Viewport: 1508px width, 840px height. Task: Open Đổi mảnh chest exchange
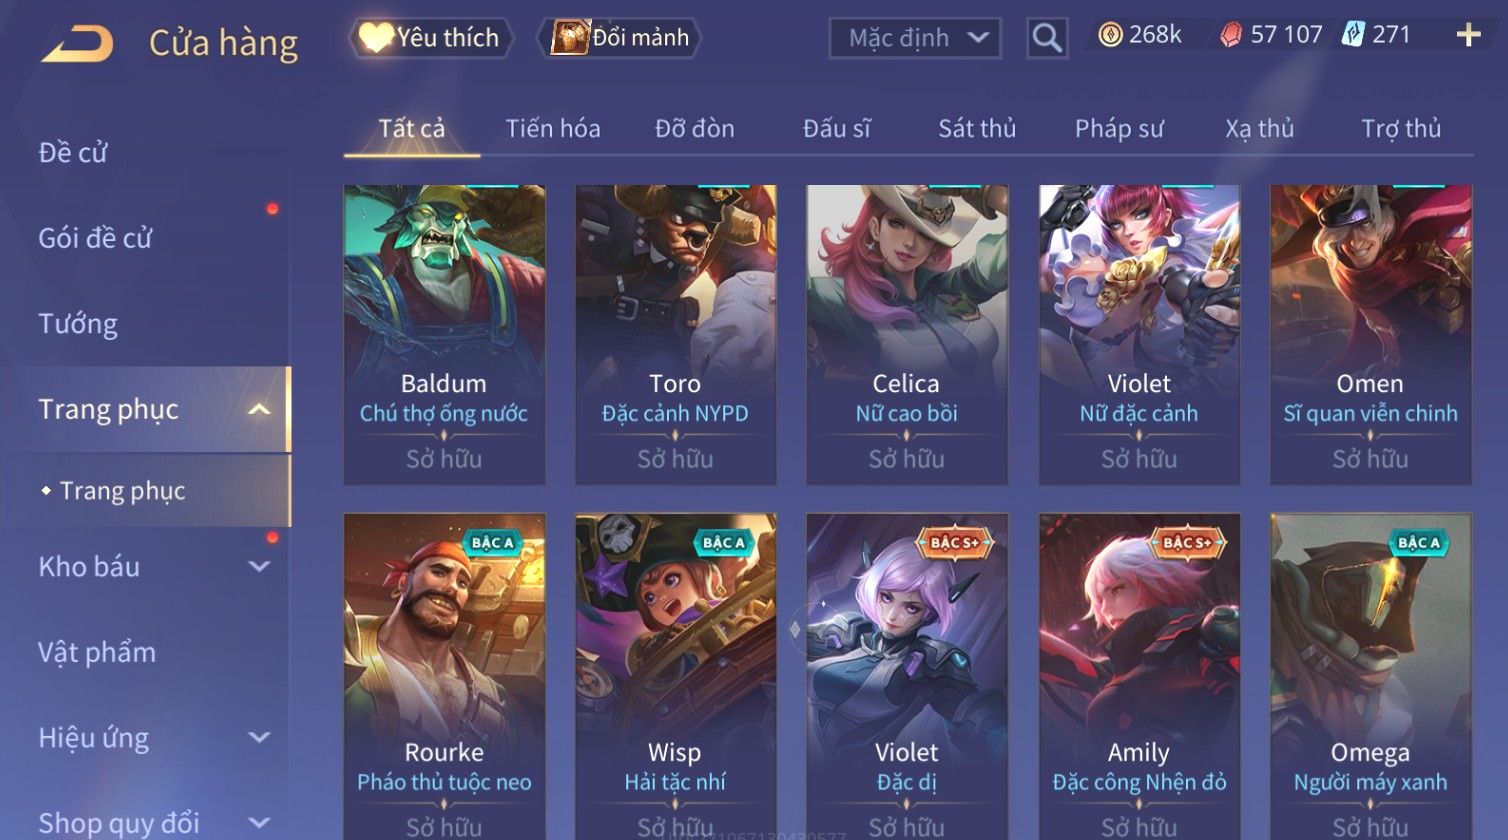pos(620,38)
